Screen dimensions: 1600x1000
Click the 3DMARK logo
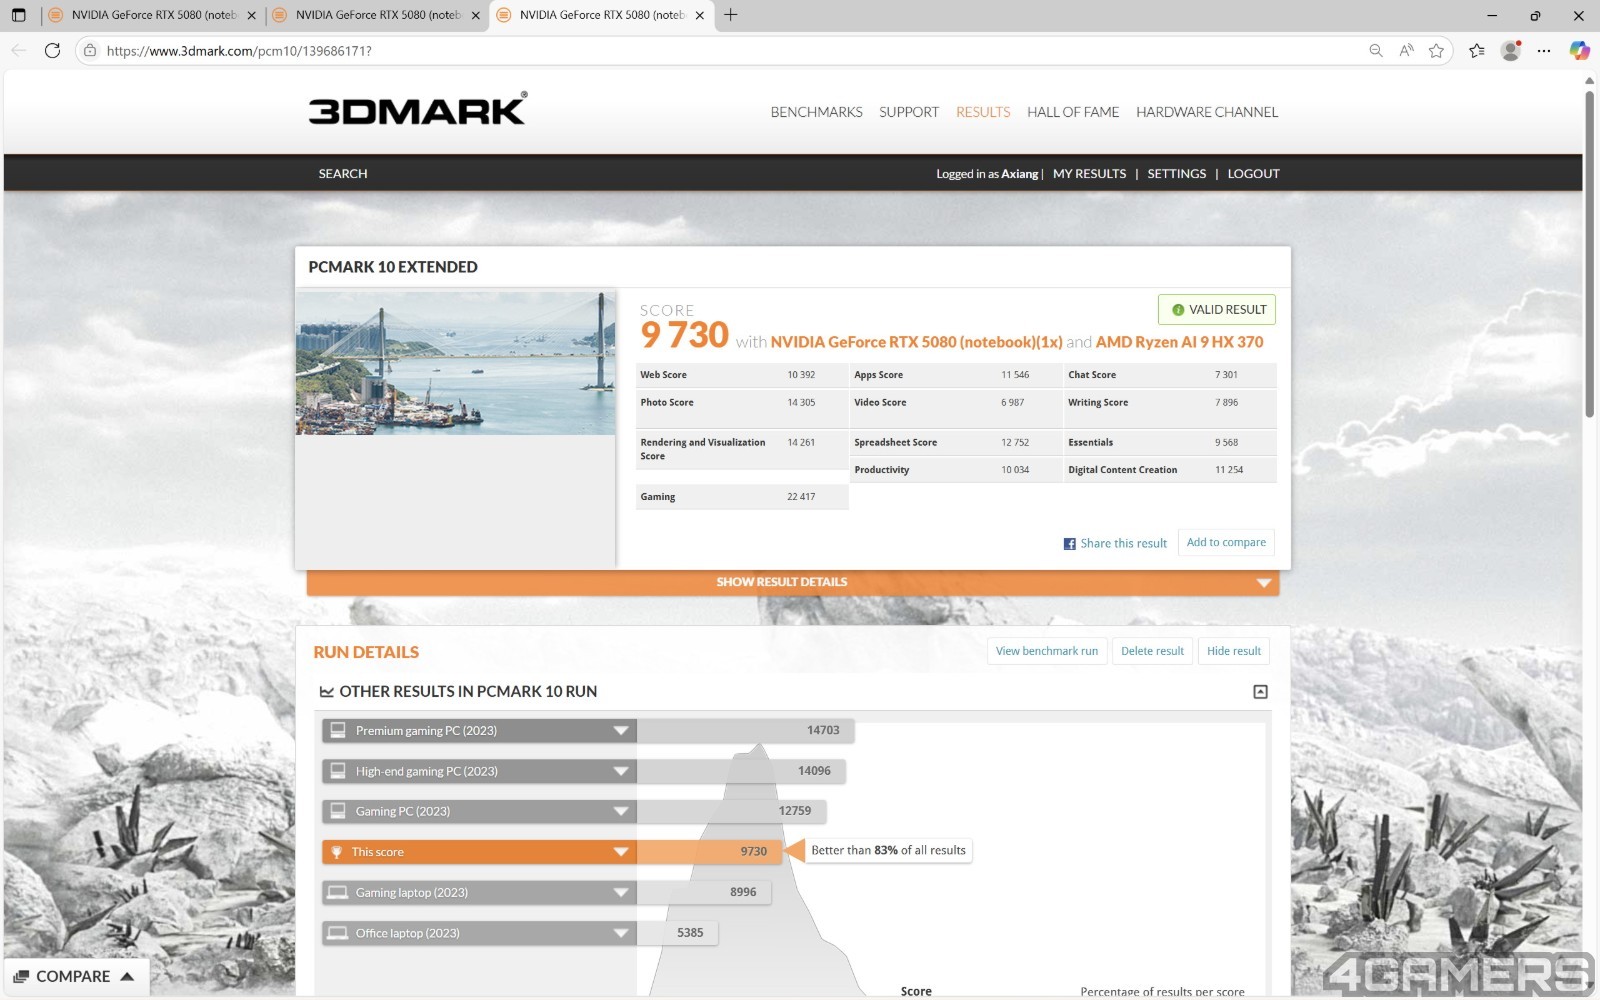[418, 109]
